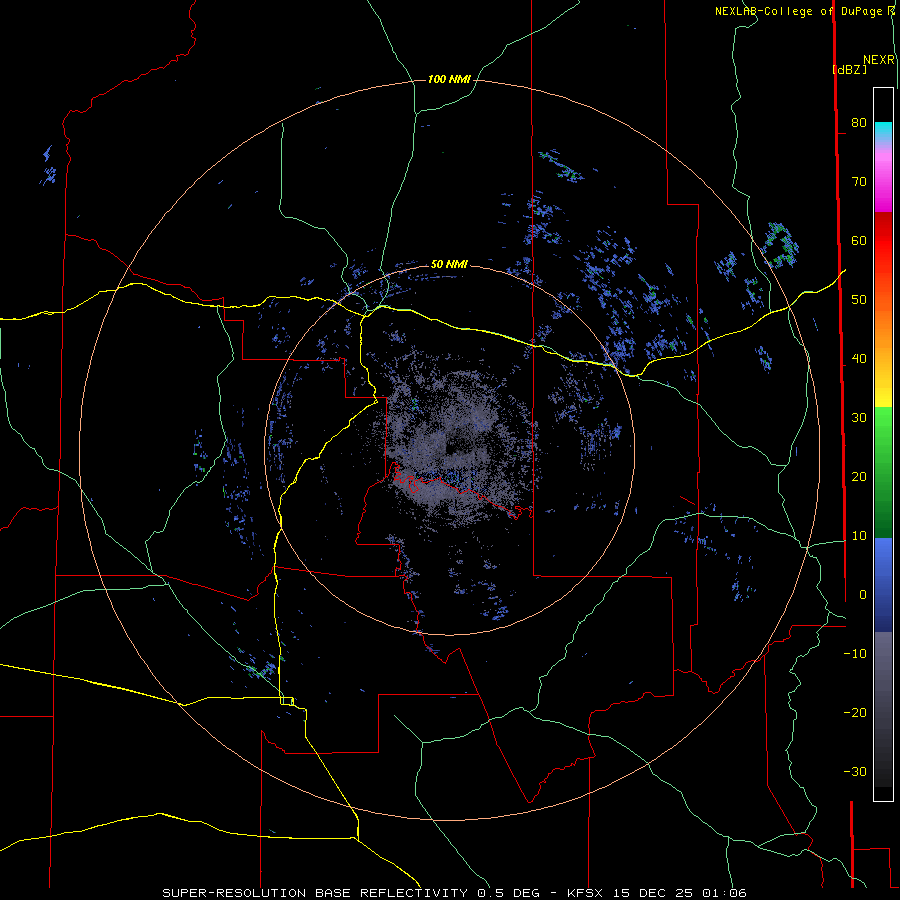Select the "NEXLAB-College of DuPage" header text
900x900 pixels.
click(801, 11)
